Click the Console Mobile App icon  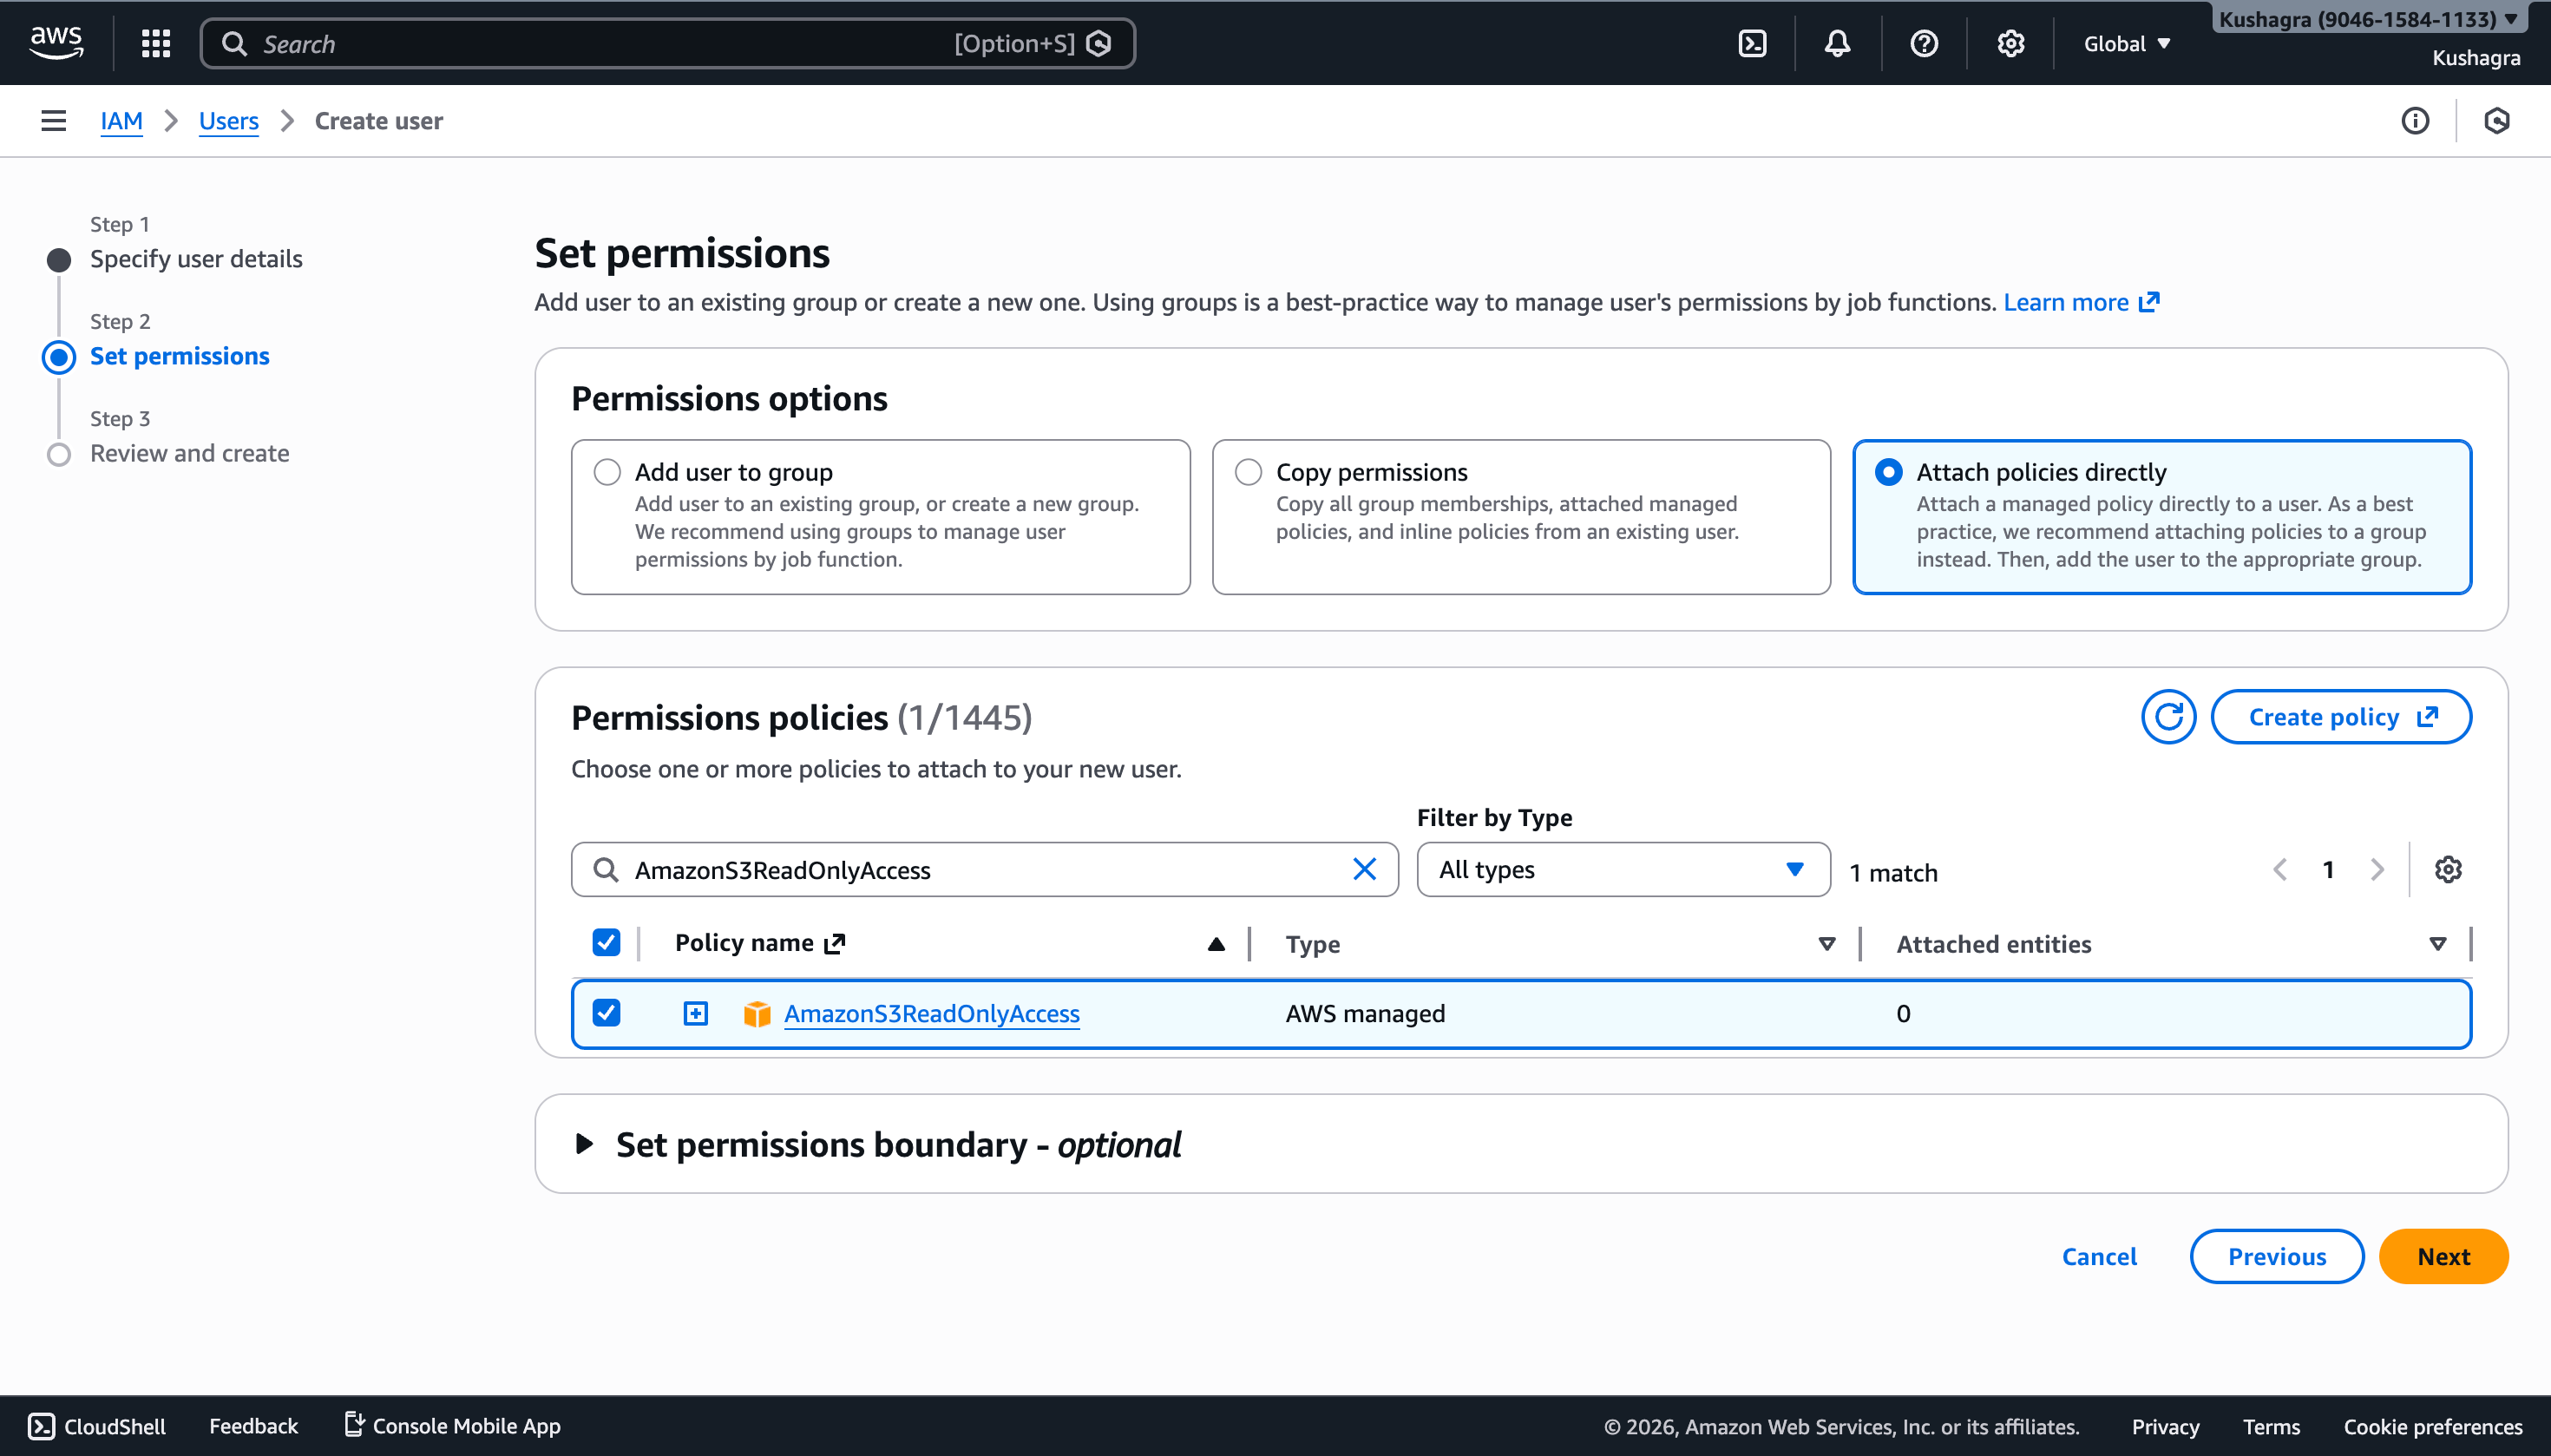(354, 1424)
